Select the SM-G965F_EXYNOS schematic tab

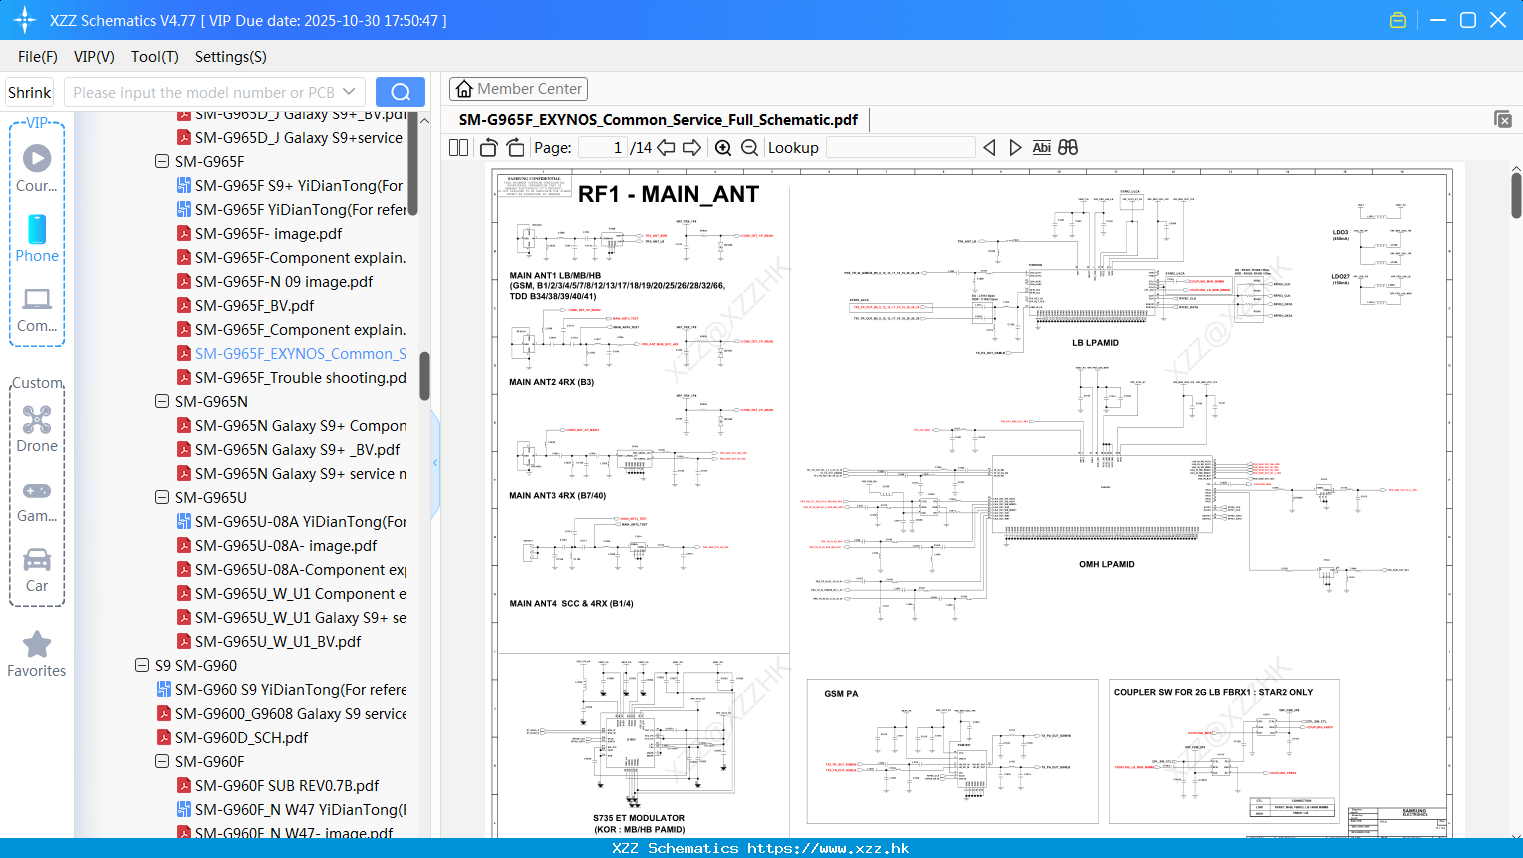tap(658, 120)
